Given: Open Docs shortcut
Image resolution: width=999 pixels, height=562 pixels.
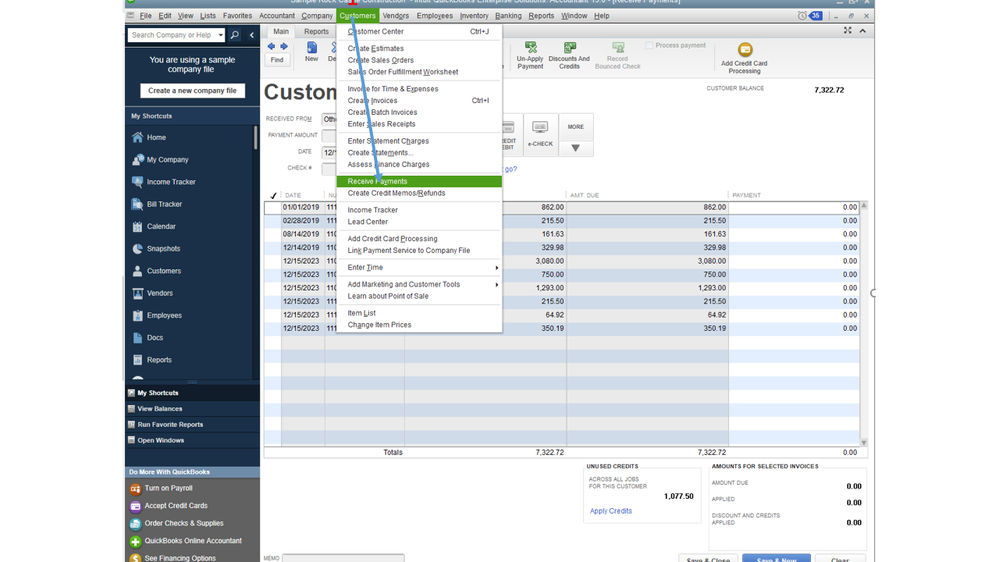Looking at the screenshot, I should coord(155,338).
